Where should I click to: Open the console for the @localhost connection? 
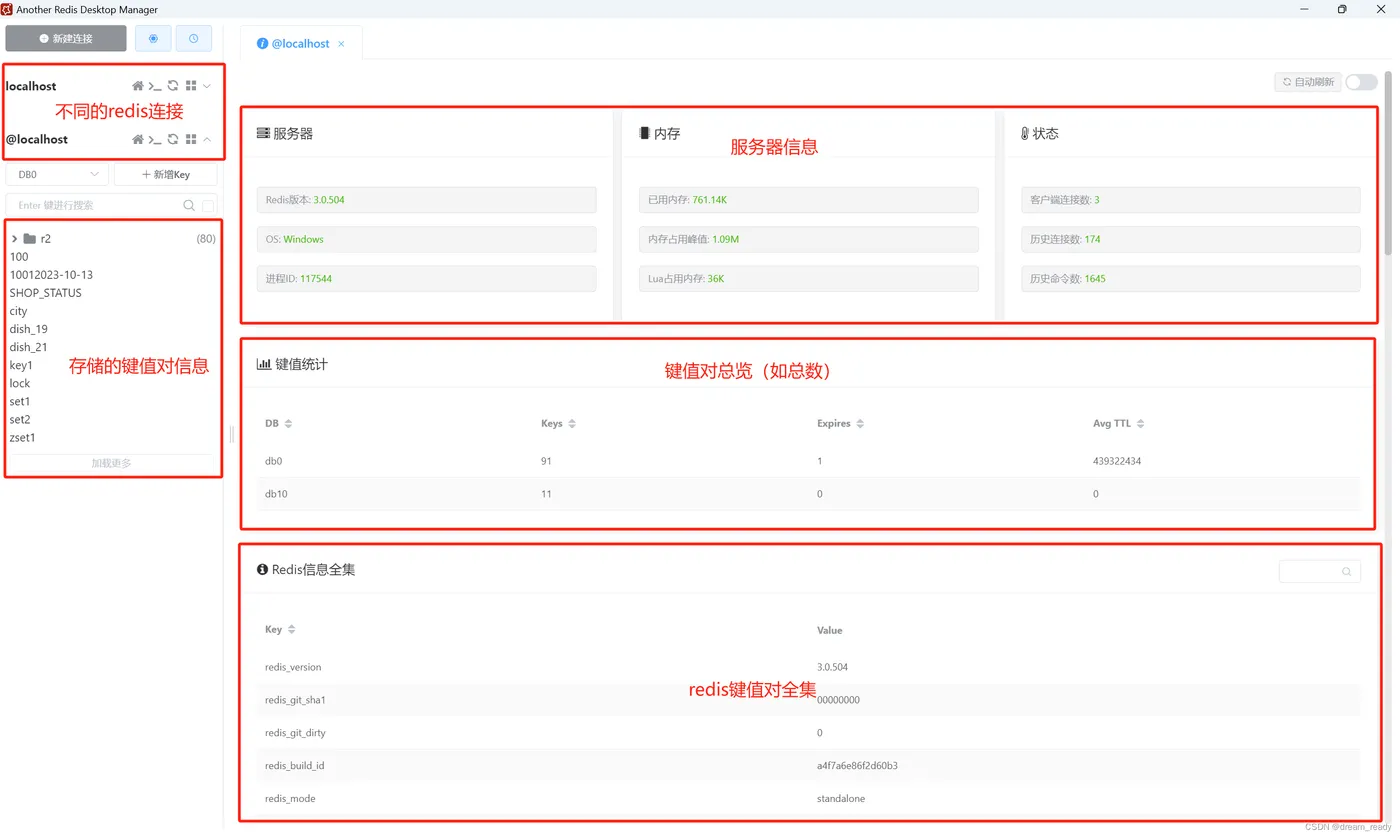[x=155, y=139]
